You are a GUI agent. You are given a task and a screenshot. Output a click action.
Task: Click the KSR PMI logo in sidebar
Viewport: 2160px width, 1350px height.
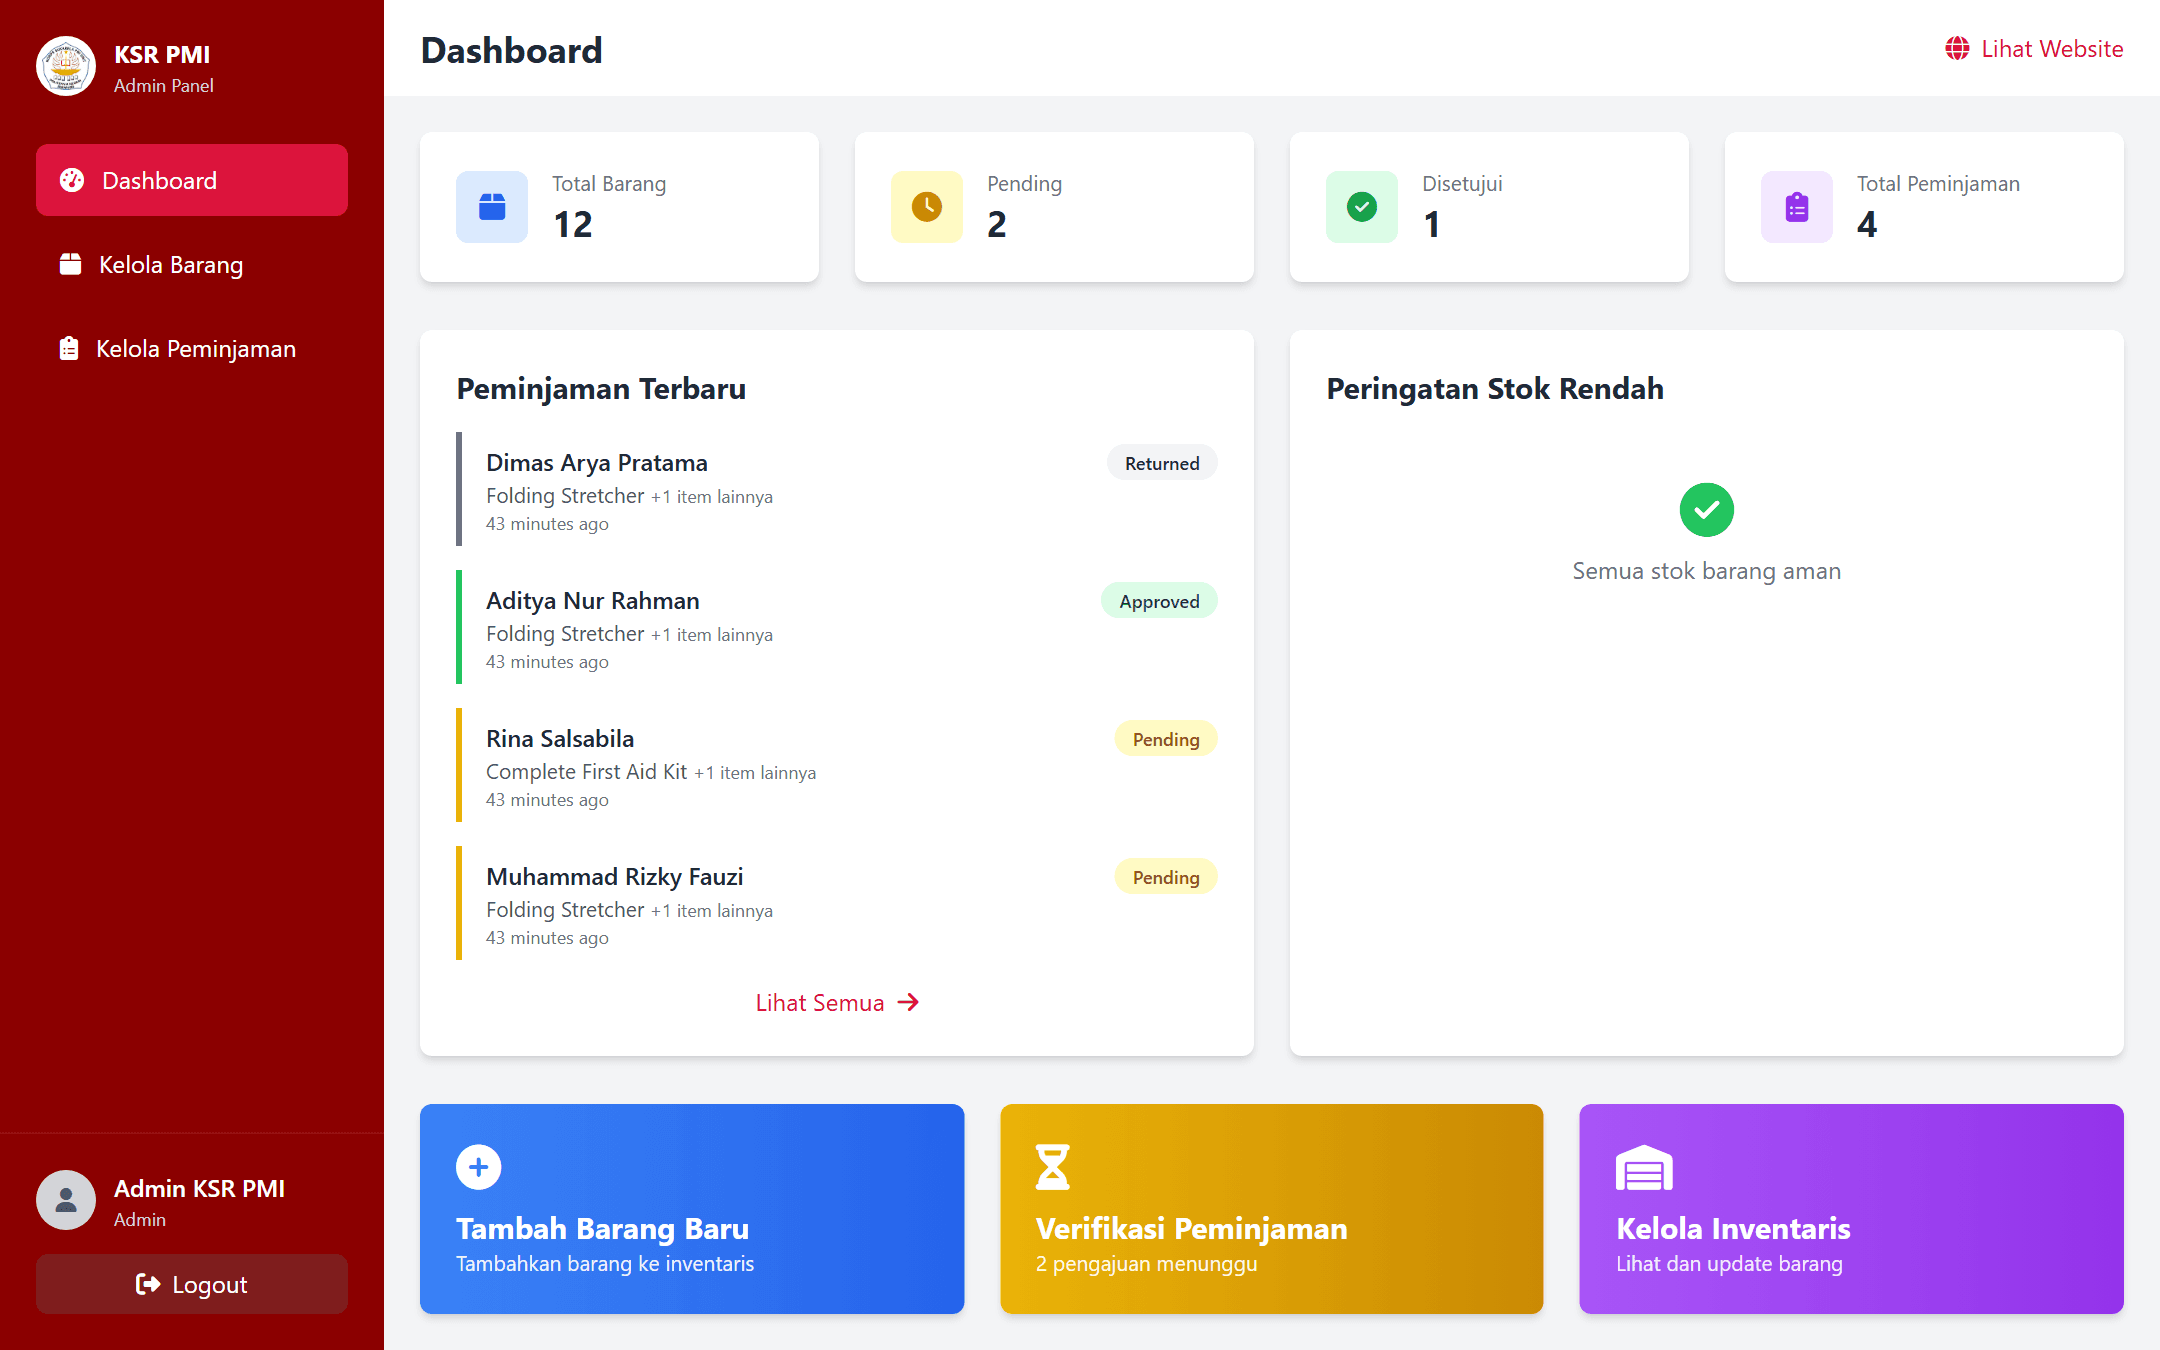click(x=66, y=67)
